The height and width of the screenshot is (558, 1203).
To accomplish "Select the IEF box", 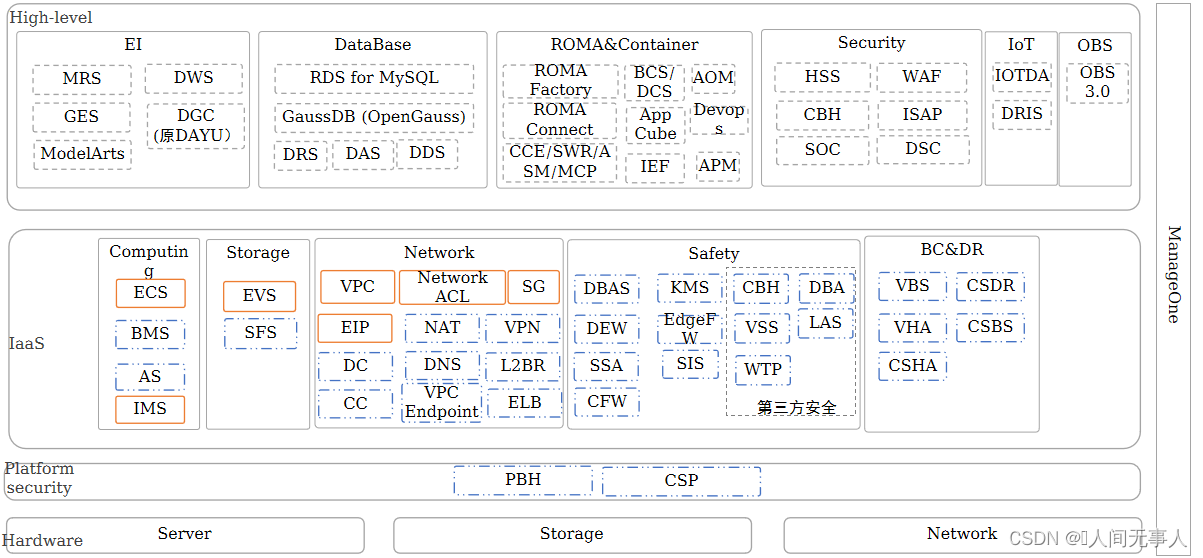I will (x=655, y=167).
